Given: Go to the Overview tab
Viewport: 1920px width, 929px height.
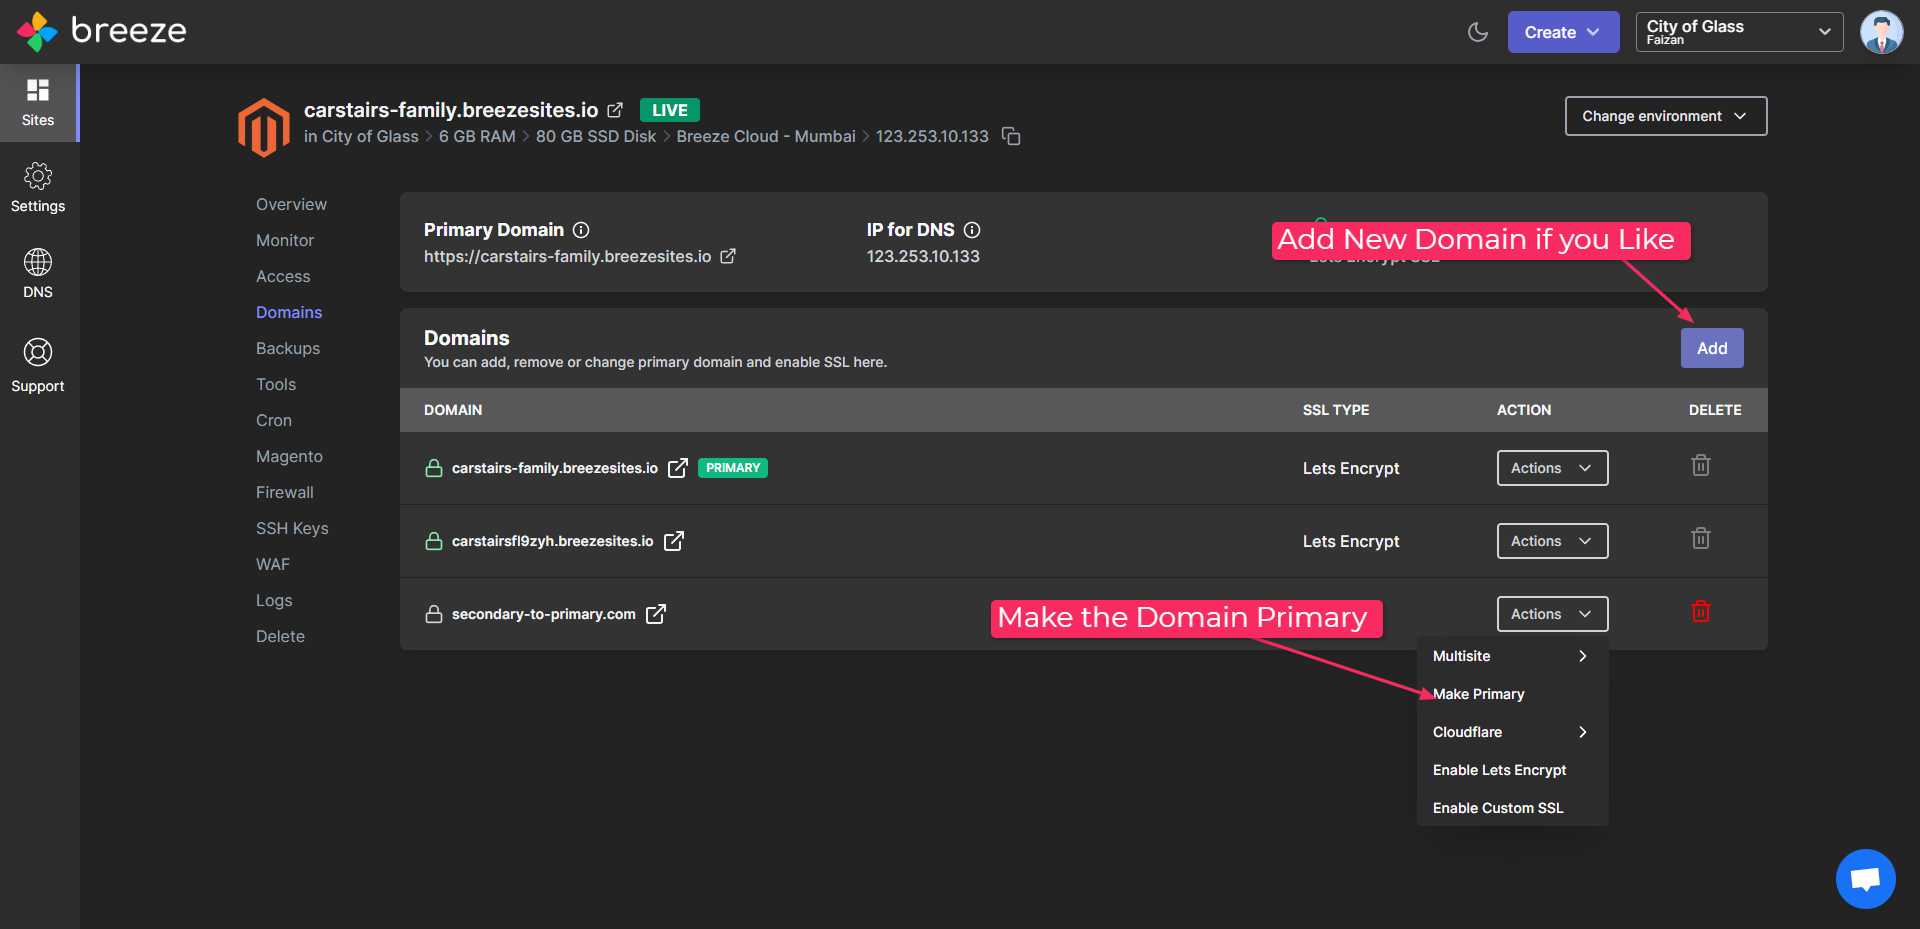Looking at the screenshot, I should 291,204.
